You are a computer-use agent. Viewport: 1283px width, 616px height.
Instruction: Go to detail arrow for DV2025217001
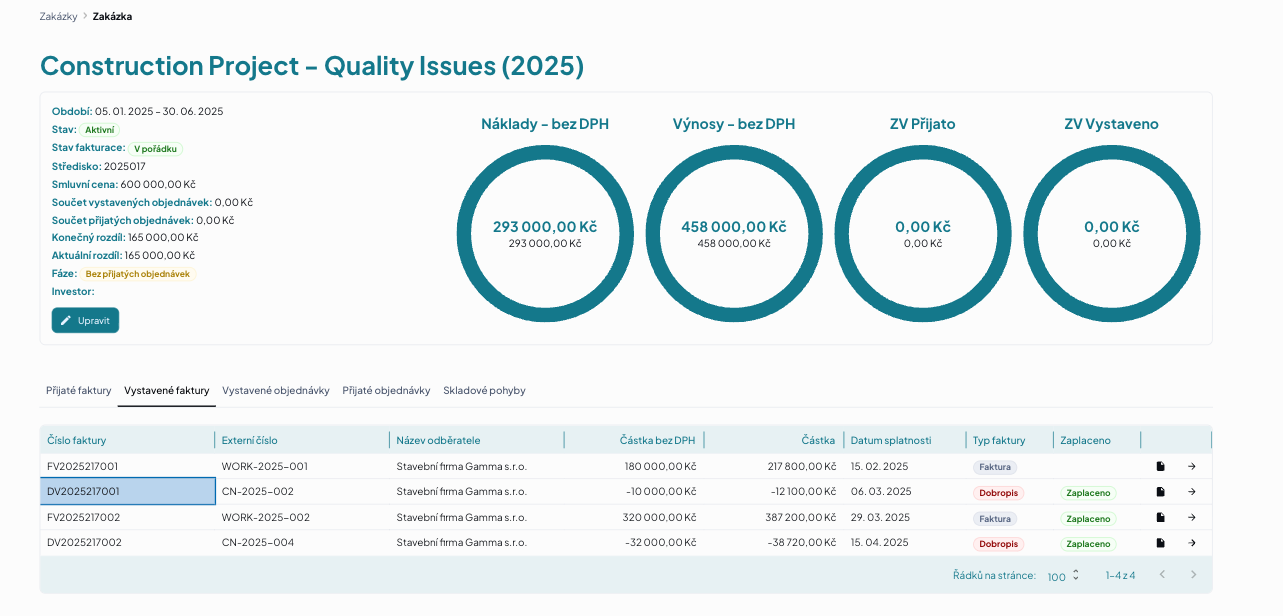(1192, 492)
